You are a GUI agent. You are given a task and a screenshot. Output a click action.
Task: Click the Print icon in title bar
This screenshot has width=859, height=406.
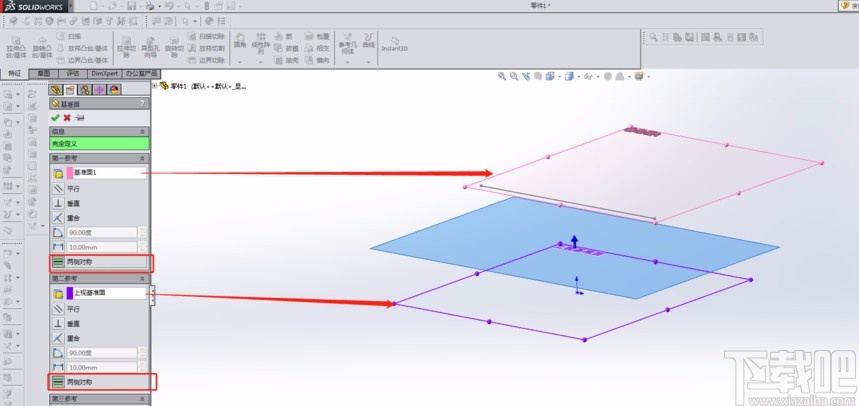(150, 6)
